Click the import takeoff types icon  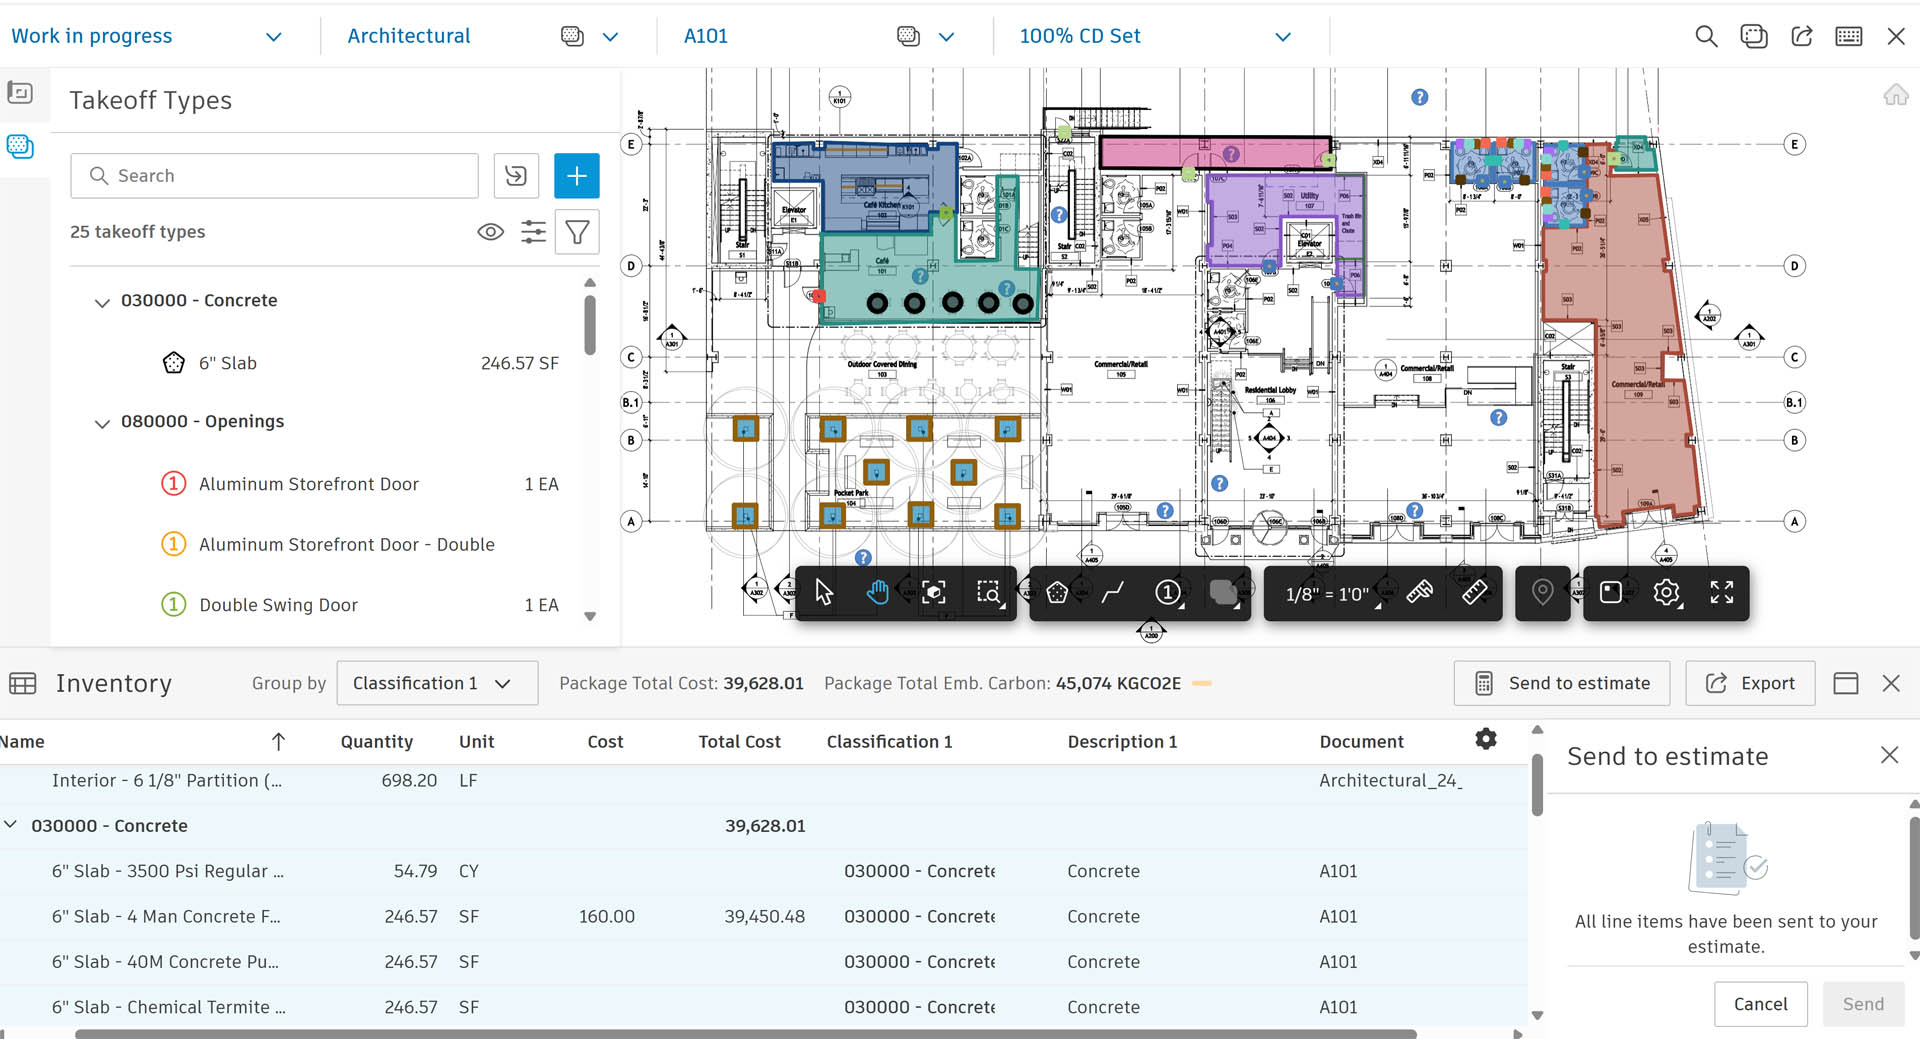pyautogui.click(x=516, y=176)
